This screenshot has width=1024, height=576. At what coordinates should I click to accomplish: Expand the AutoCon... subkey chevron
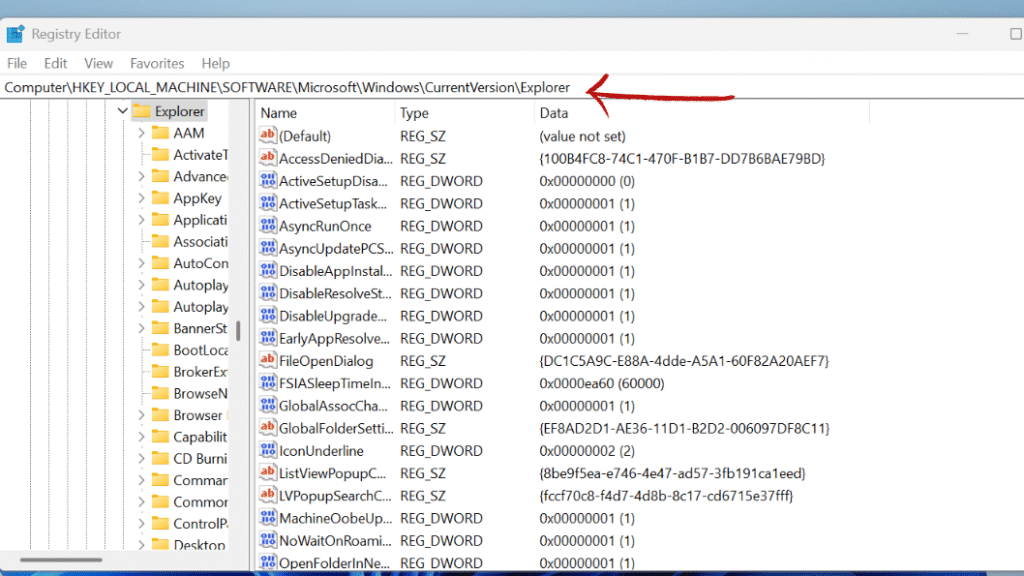(x=141, y=263)
